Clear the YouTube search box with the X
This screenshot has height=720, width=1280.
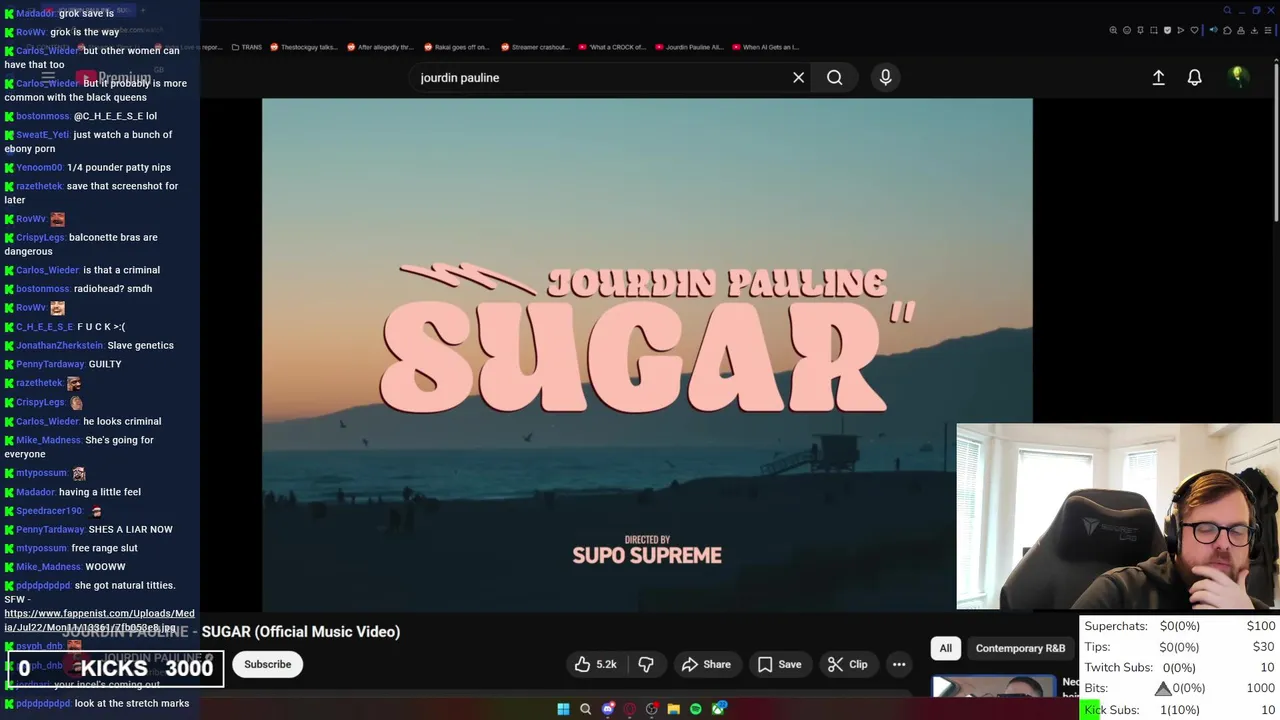tap(798, 77)
